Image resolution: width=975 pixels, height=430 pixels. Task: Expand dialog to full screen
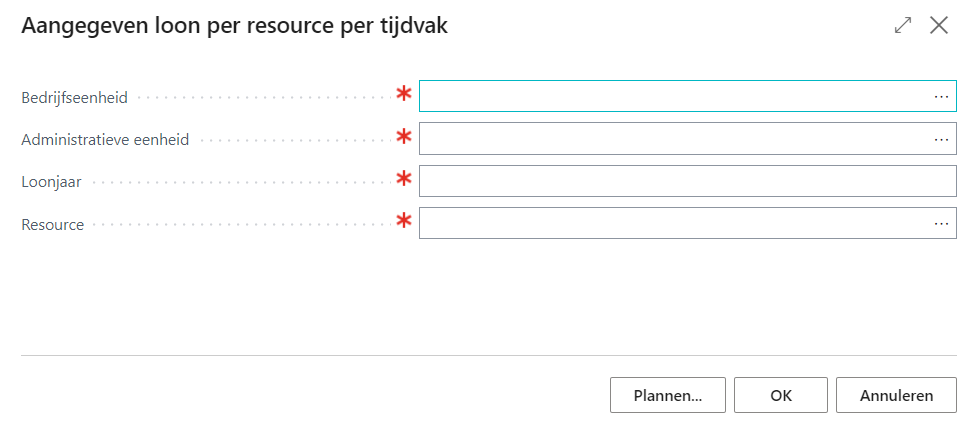pyautogui.click(x=903, y=26)
